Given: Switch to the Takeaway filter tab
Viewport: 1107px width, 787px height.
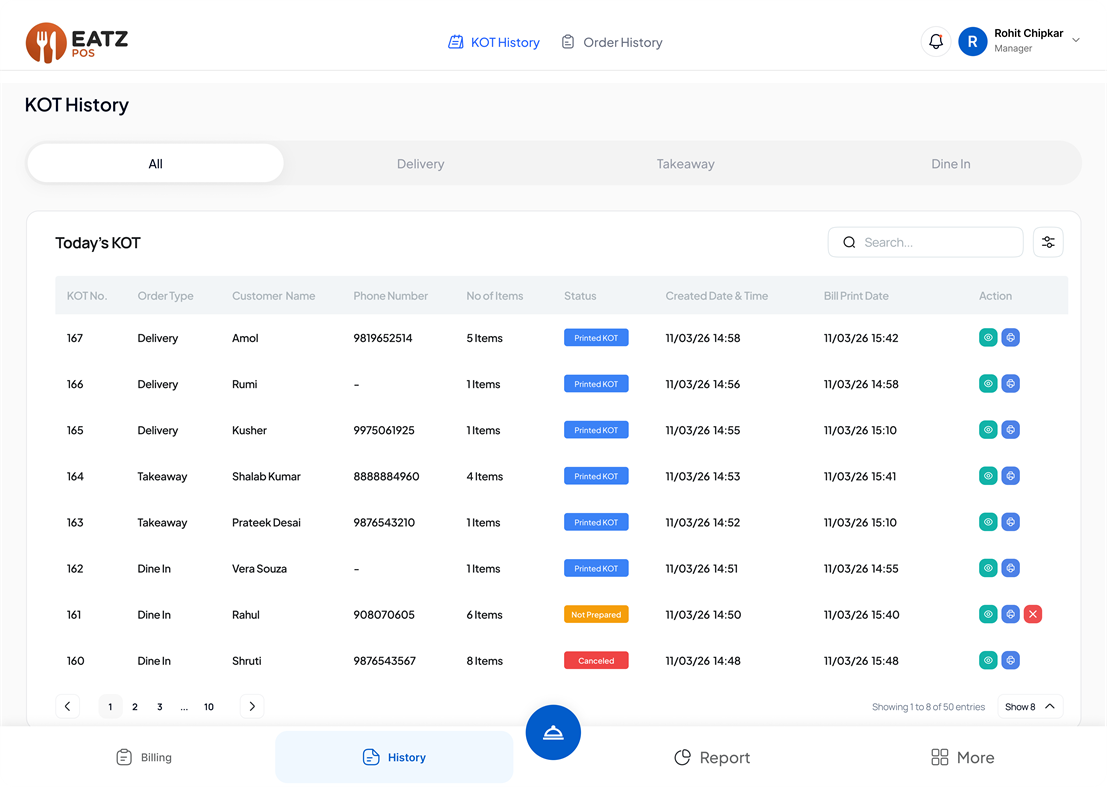Looking at the screenshot, I should [686, 164].
